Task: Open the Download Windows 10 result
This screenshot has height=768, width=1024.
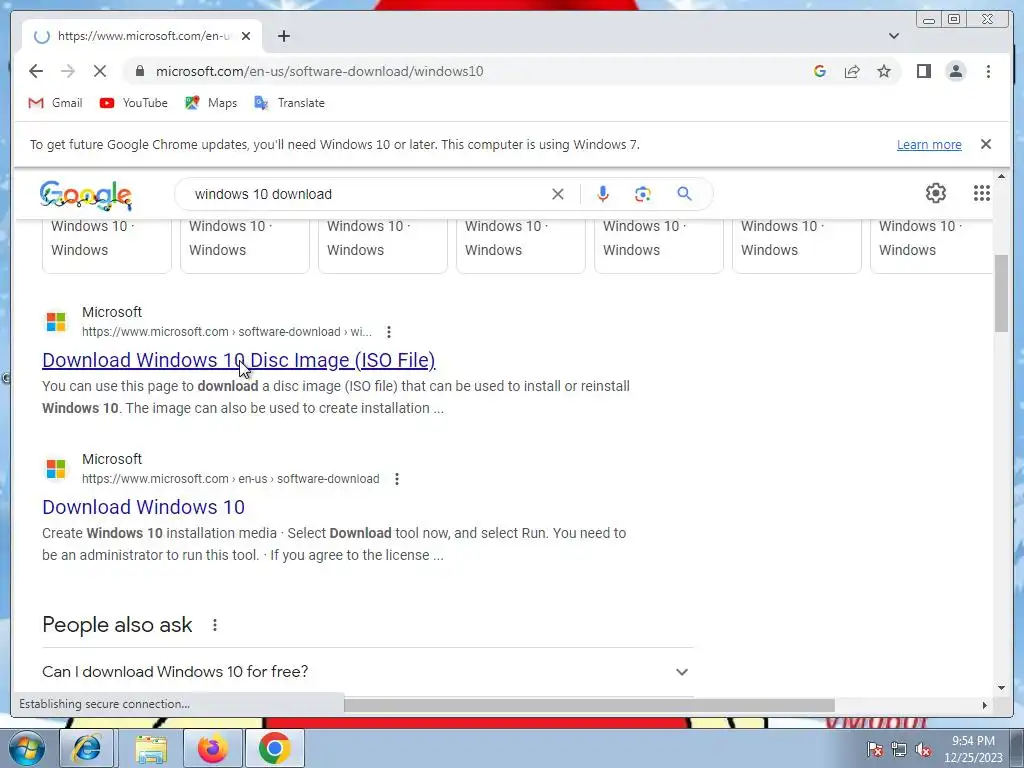Action: pos(144,507)
